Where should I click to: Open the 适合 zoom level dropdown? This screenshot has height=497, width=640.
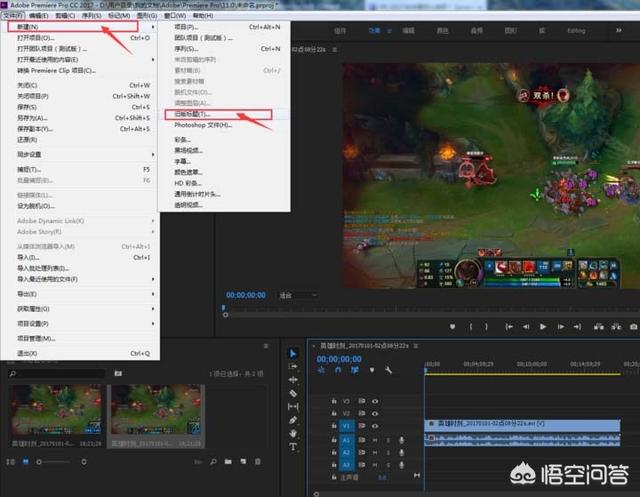[298, 295]
